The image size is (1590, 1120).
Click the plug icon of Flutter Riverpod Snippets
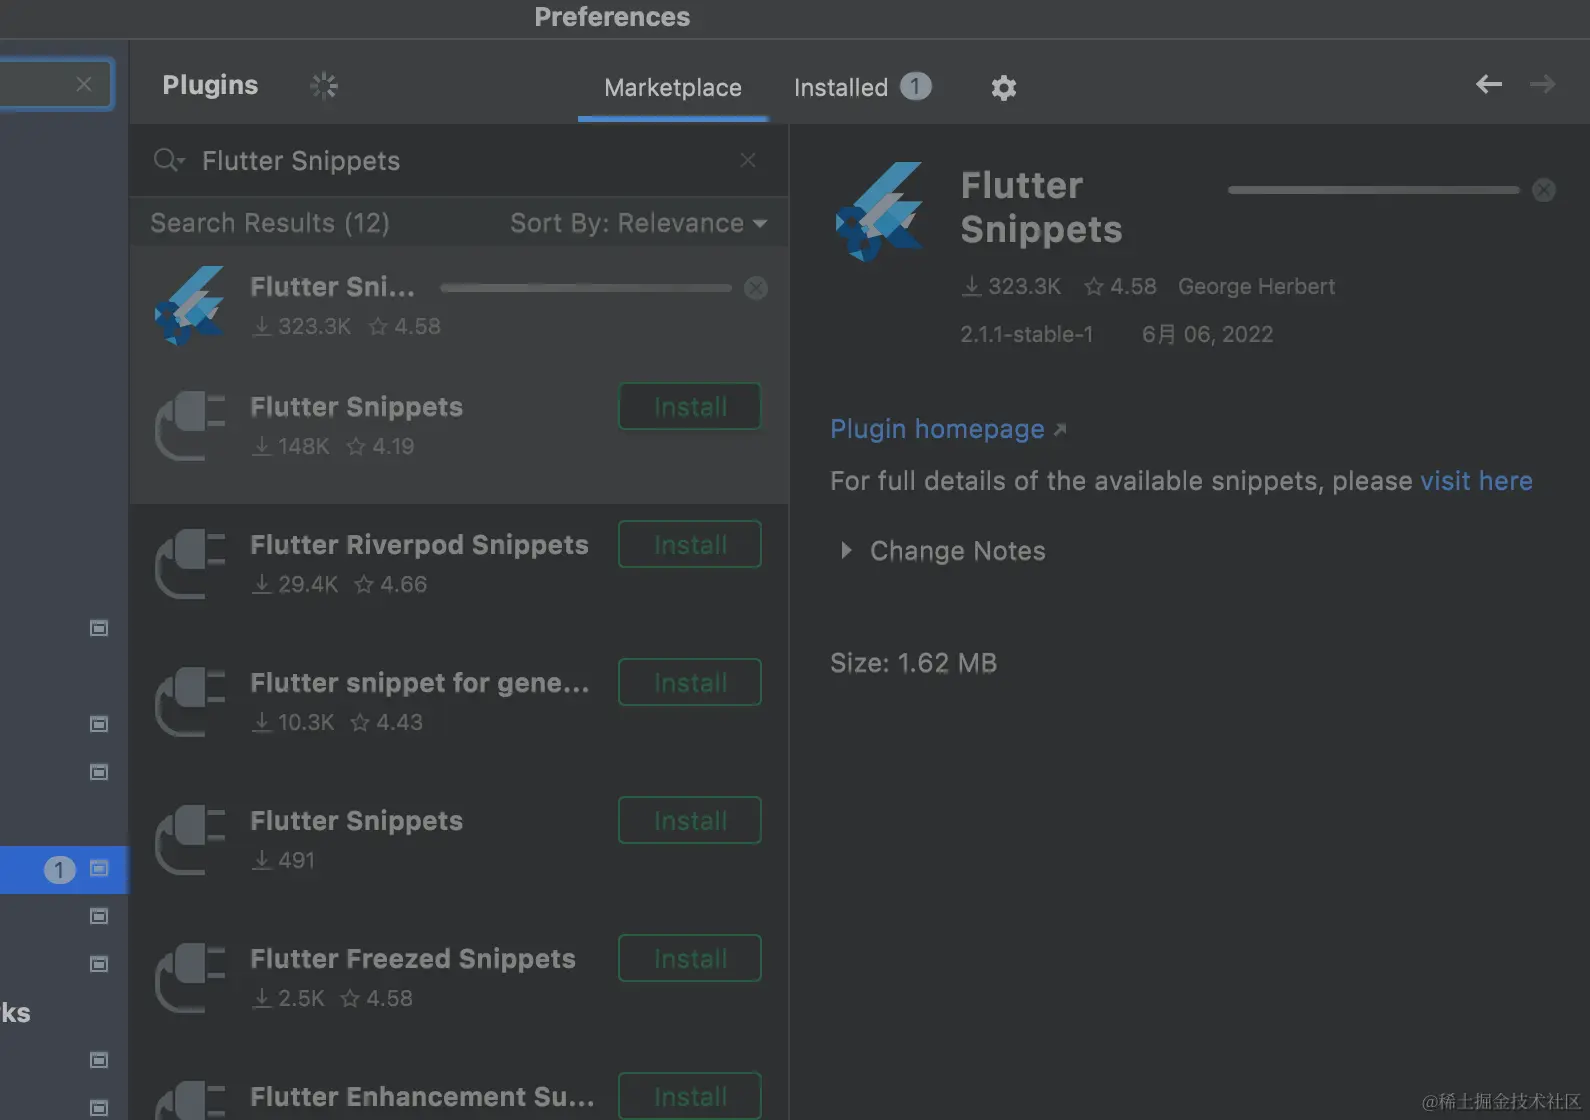(x=190, y=564)
